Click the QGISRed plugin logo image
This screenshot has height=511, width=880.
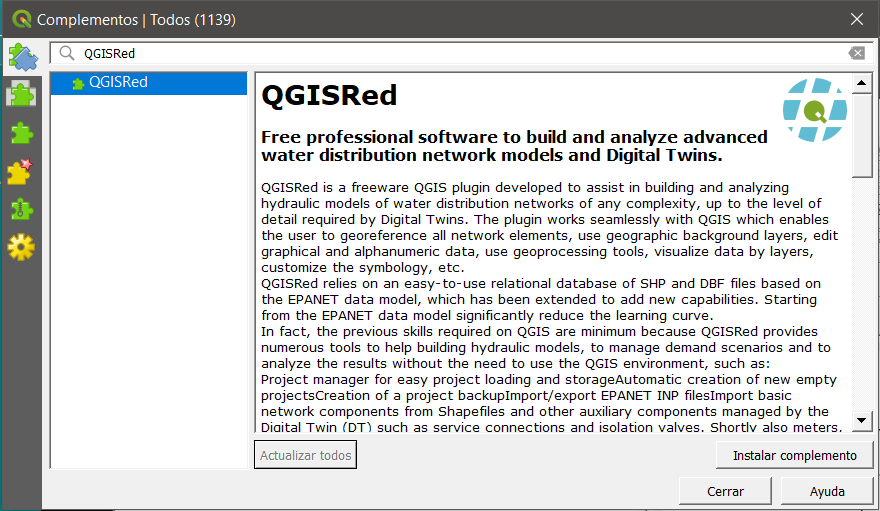tap(815, 110)
